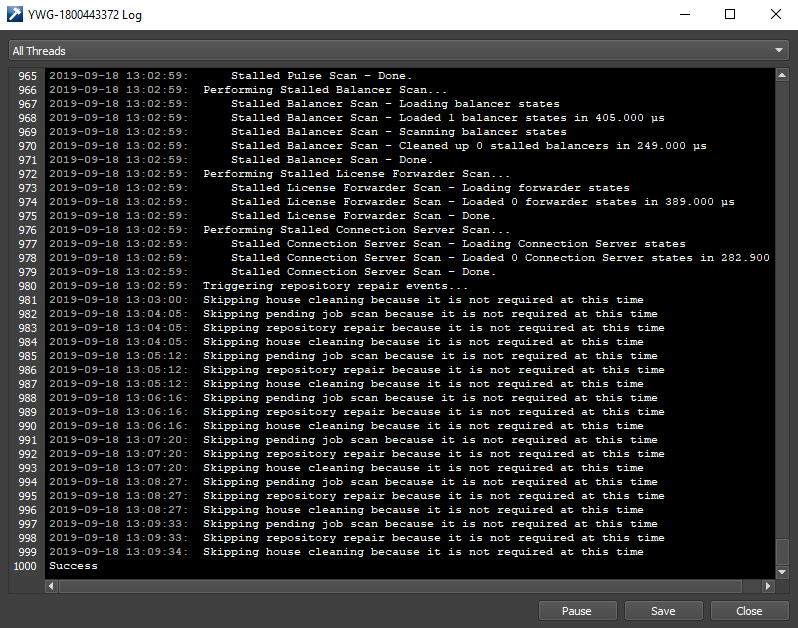Click 'Cleaned up 0 stalled balancers' line
Screen dimensions: 798x628
[378, 146]
